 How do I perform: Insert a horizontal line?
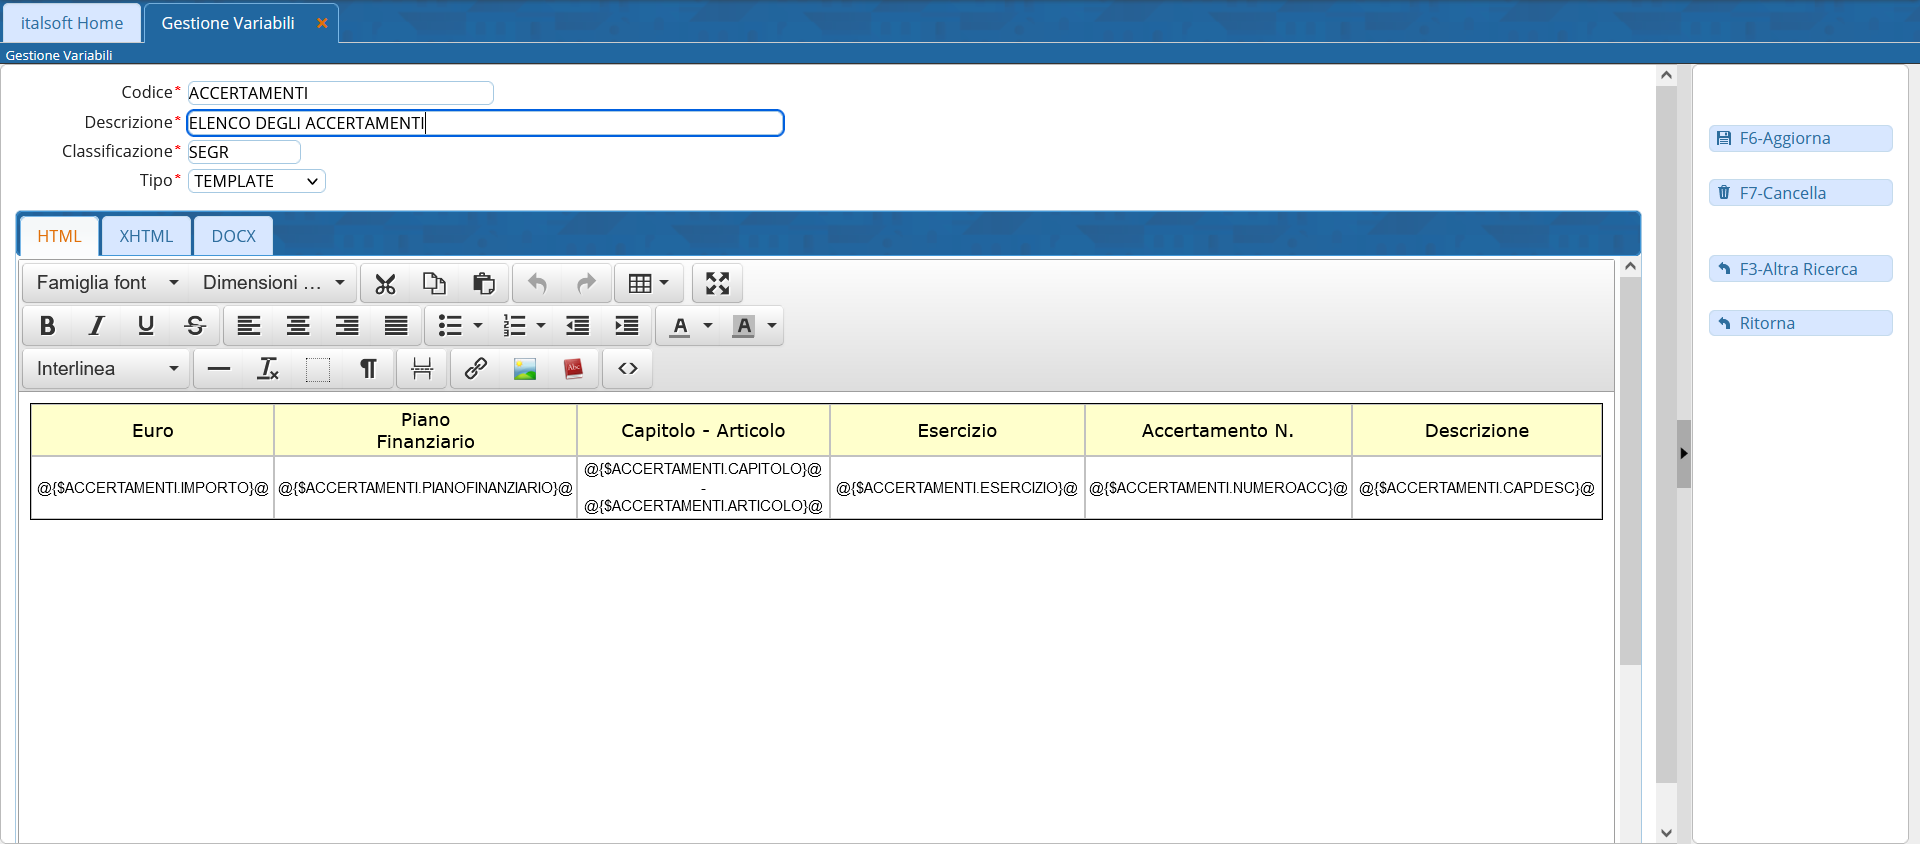(218, 369)
